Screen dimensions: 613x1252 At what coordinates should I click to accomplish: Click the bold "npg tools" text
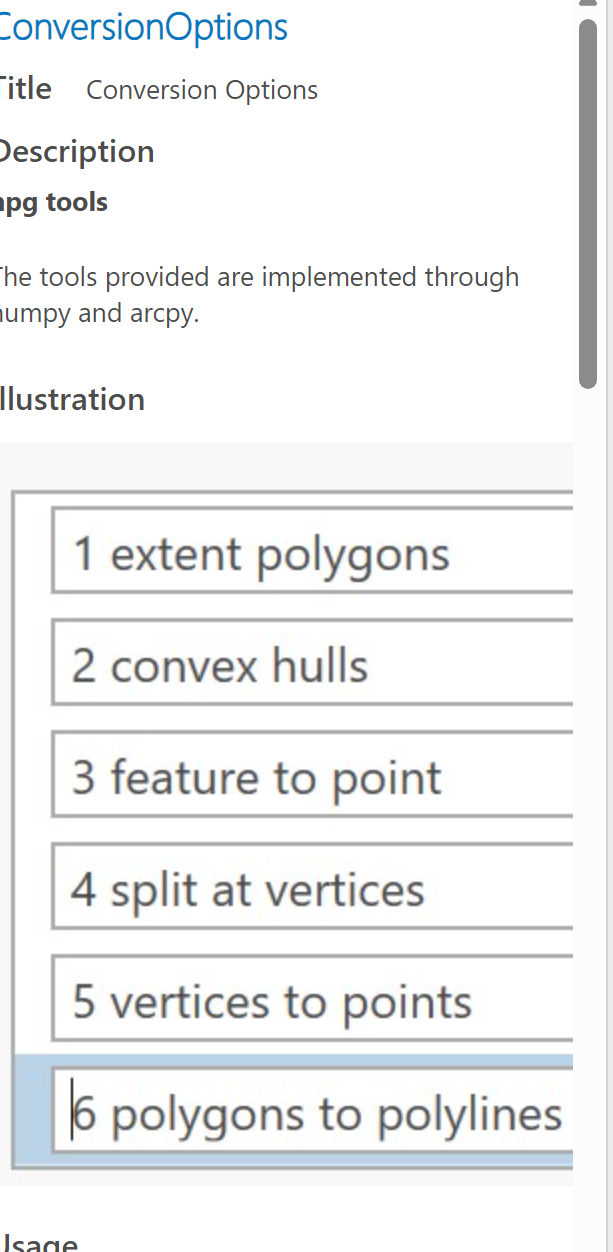[x=52, y=201]
